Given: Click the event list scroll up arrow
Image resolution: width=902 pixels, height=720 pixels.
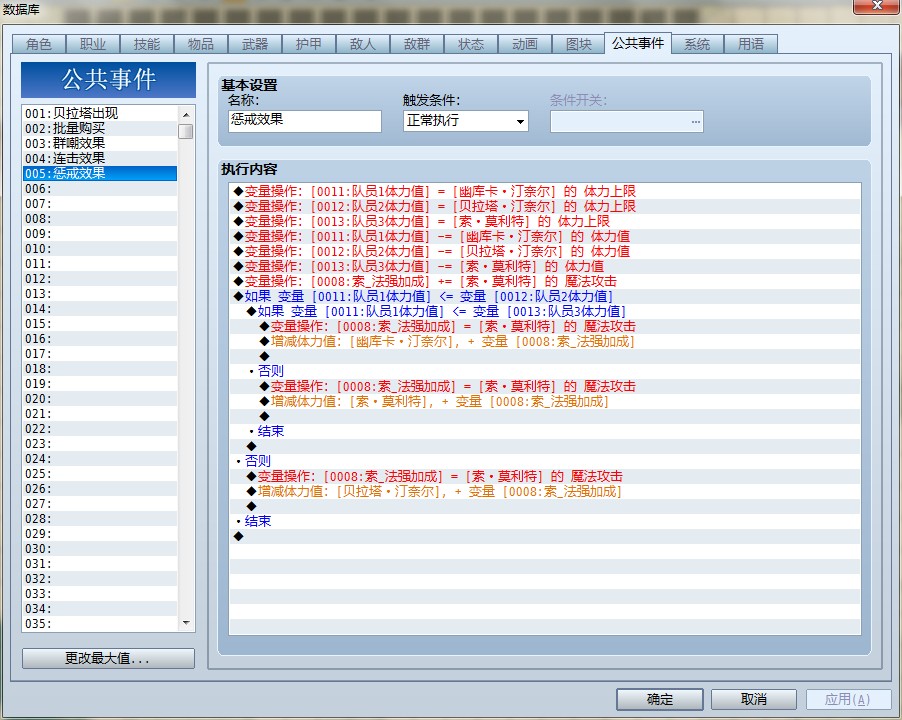Looking at the screenshot, I should point(186,114).
